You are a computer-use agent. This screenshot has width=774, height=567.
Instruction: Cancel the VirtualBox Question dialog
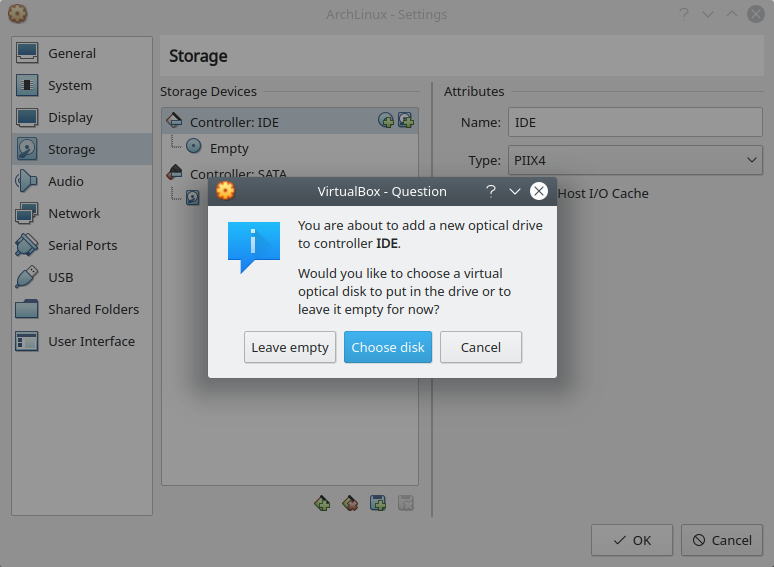(x=481, y=347)
